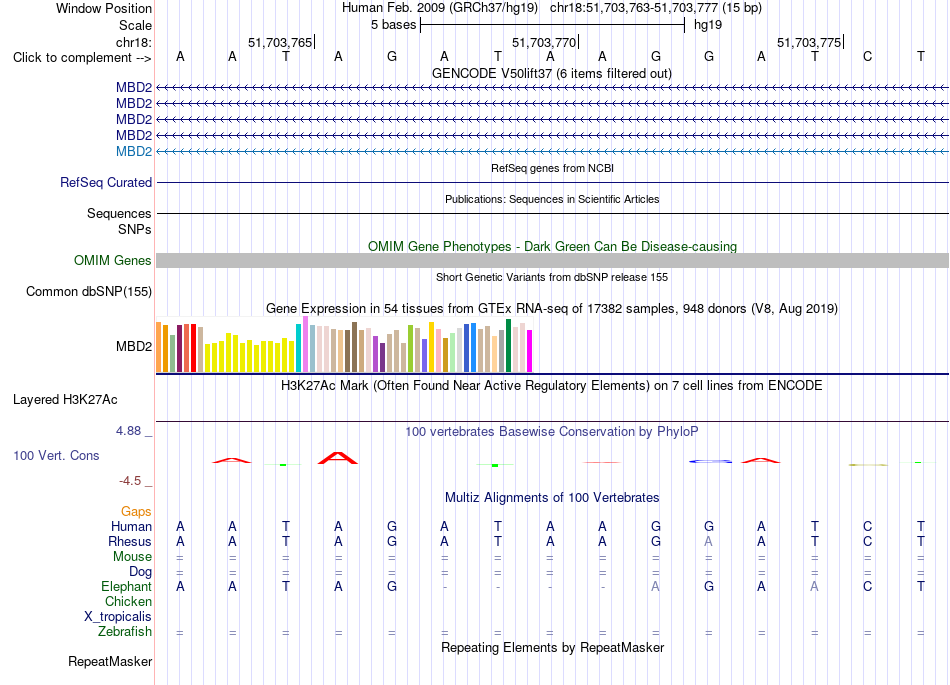Click the Human alignment row label
Viewport: 950px width, 685px height.
click(x=131, y=526)
